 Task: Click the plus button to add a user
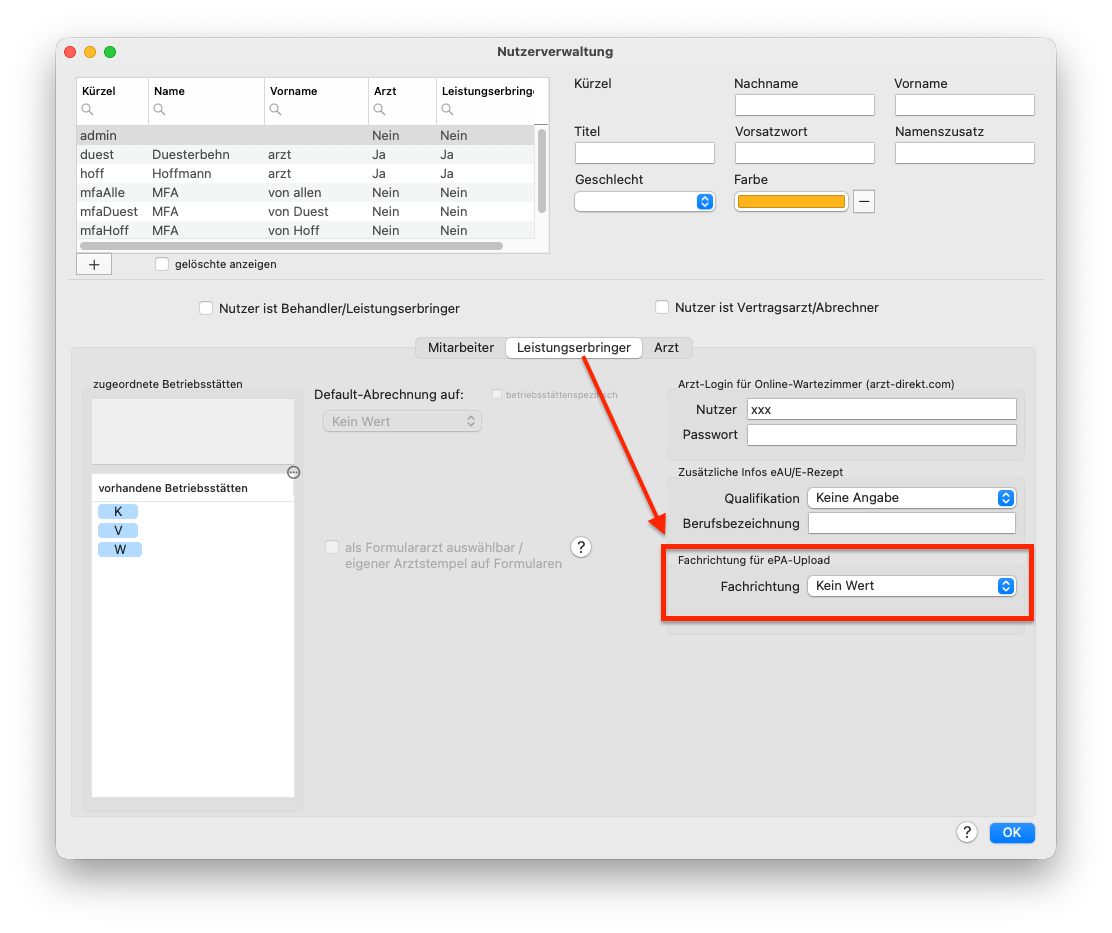(94, 264)
